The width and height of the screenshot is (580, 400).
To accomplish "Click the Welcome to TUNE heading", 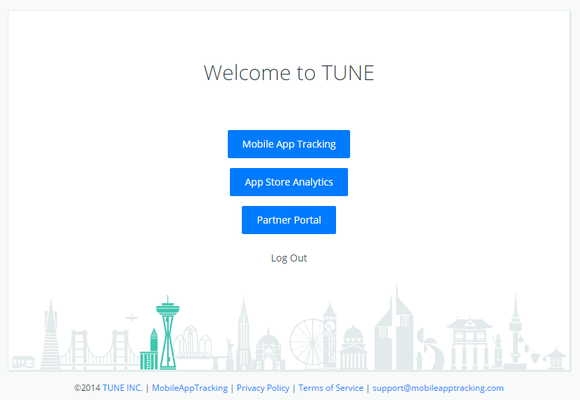I will (x=289, y=73).
